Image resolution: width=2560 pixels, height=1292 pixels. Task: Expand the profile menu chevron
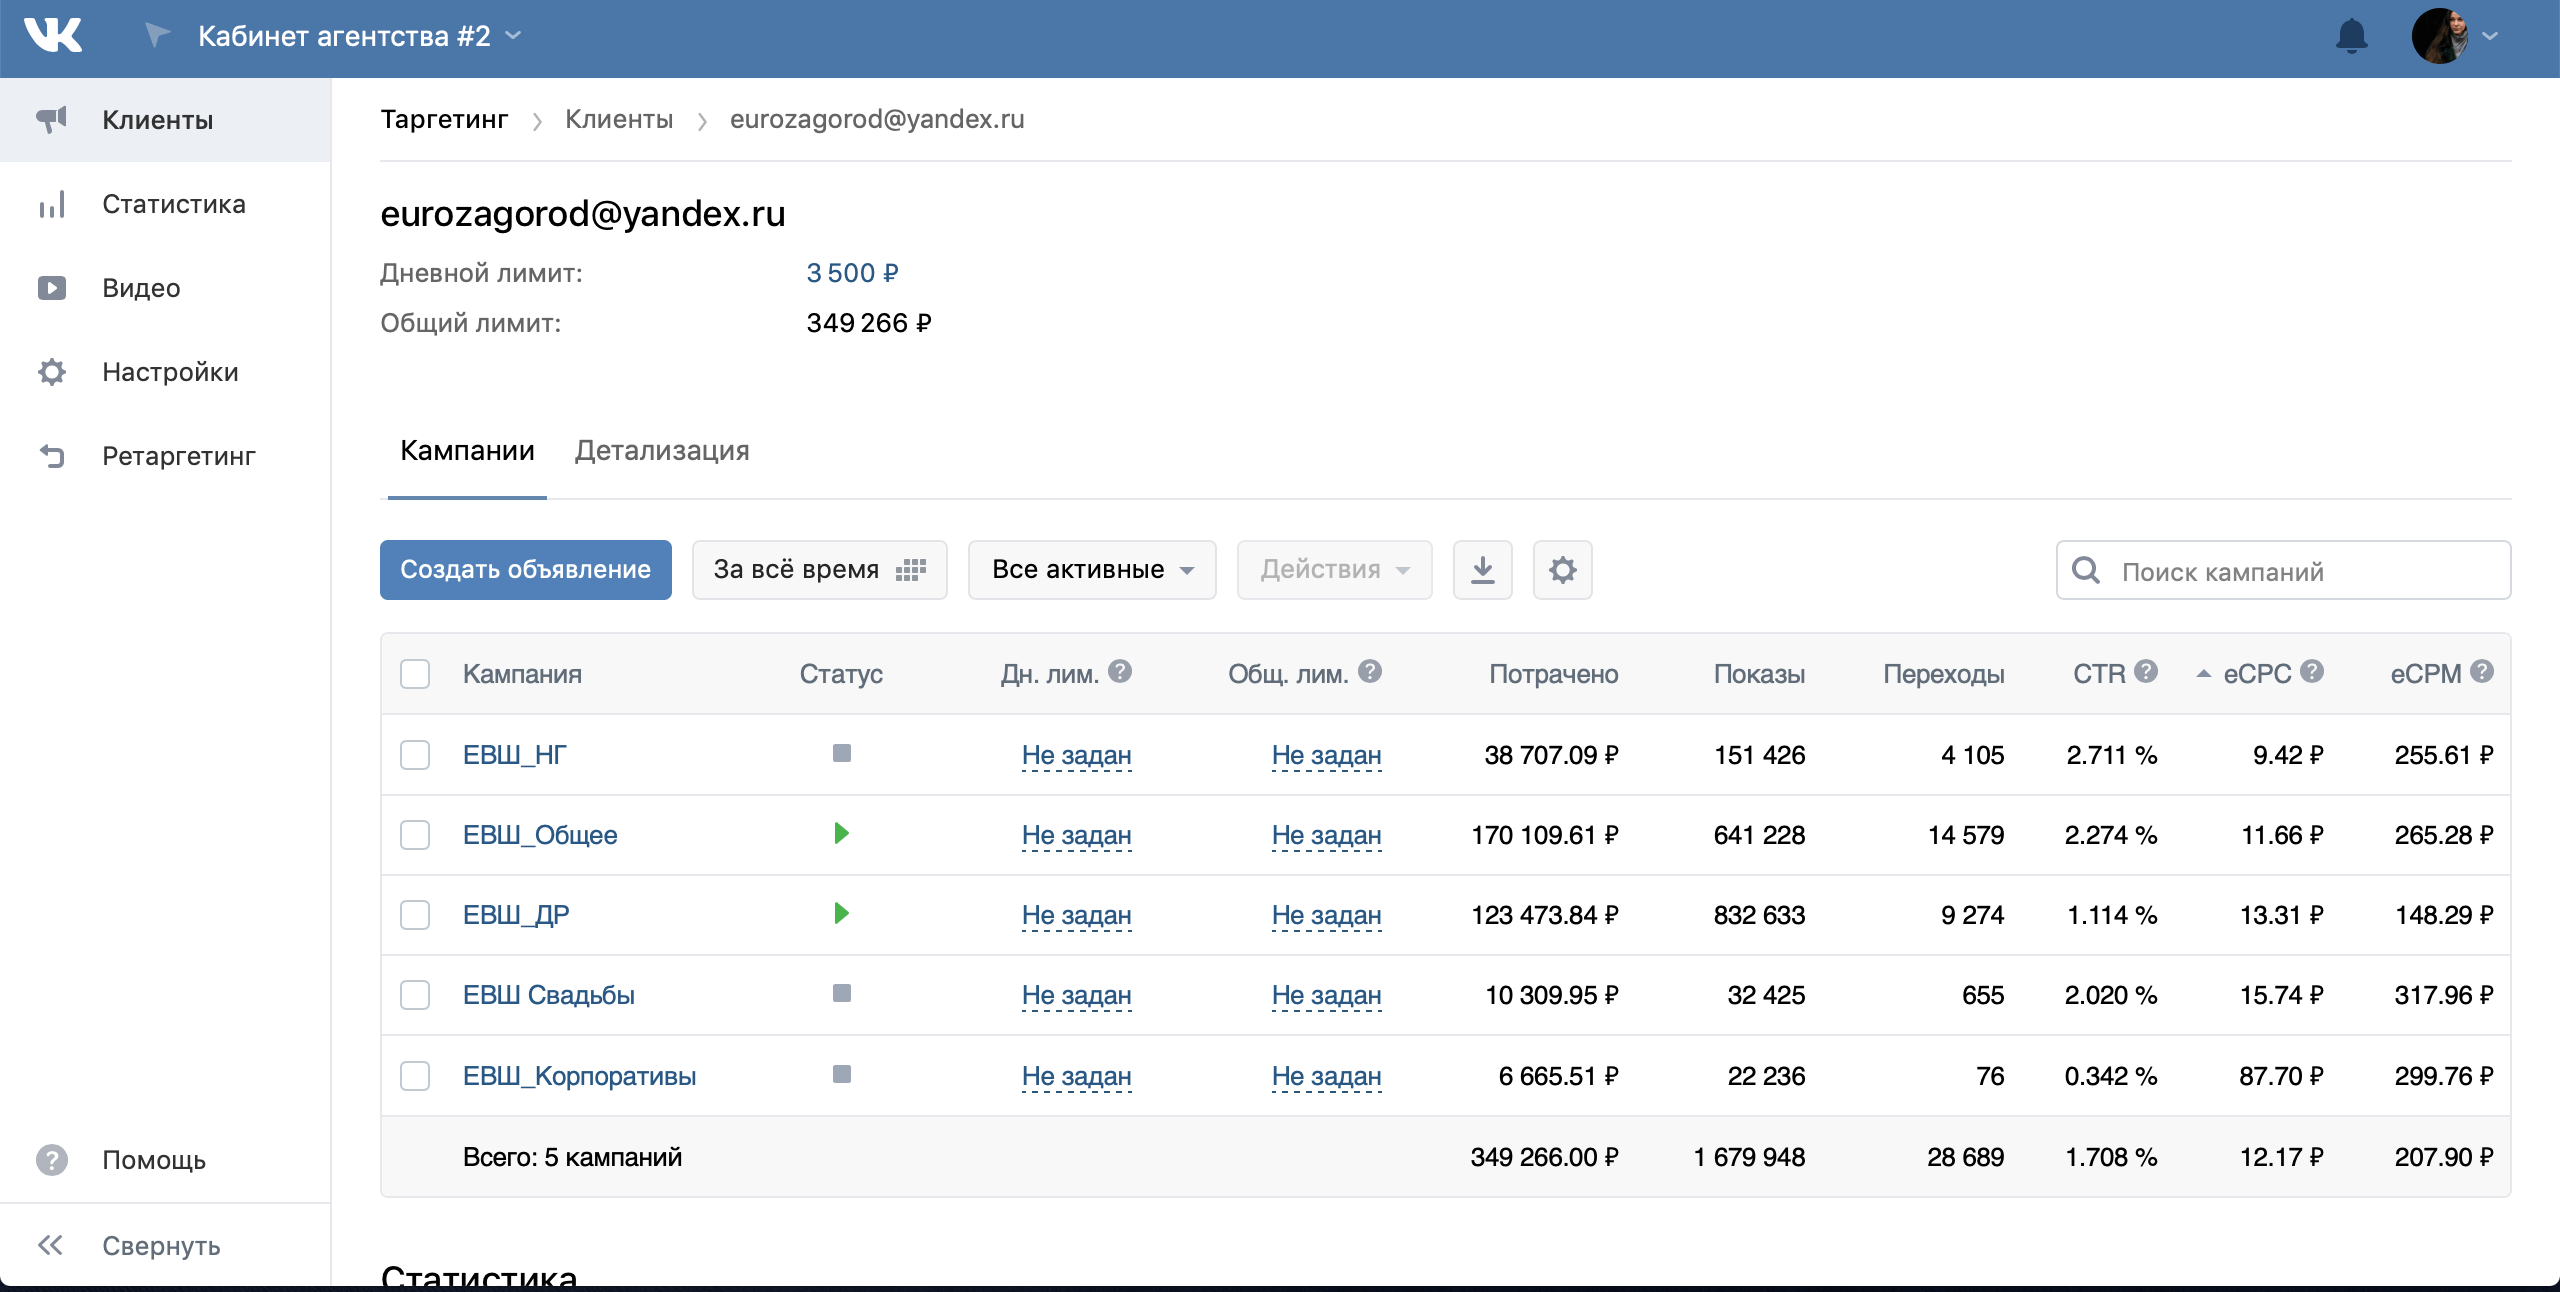[x=2491, y=36]
